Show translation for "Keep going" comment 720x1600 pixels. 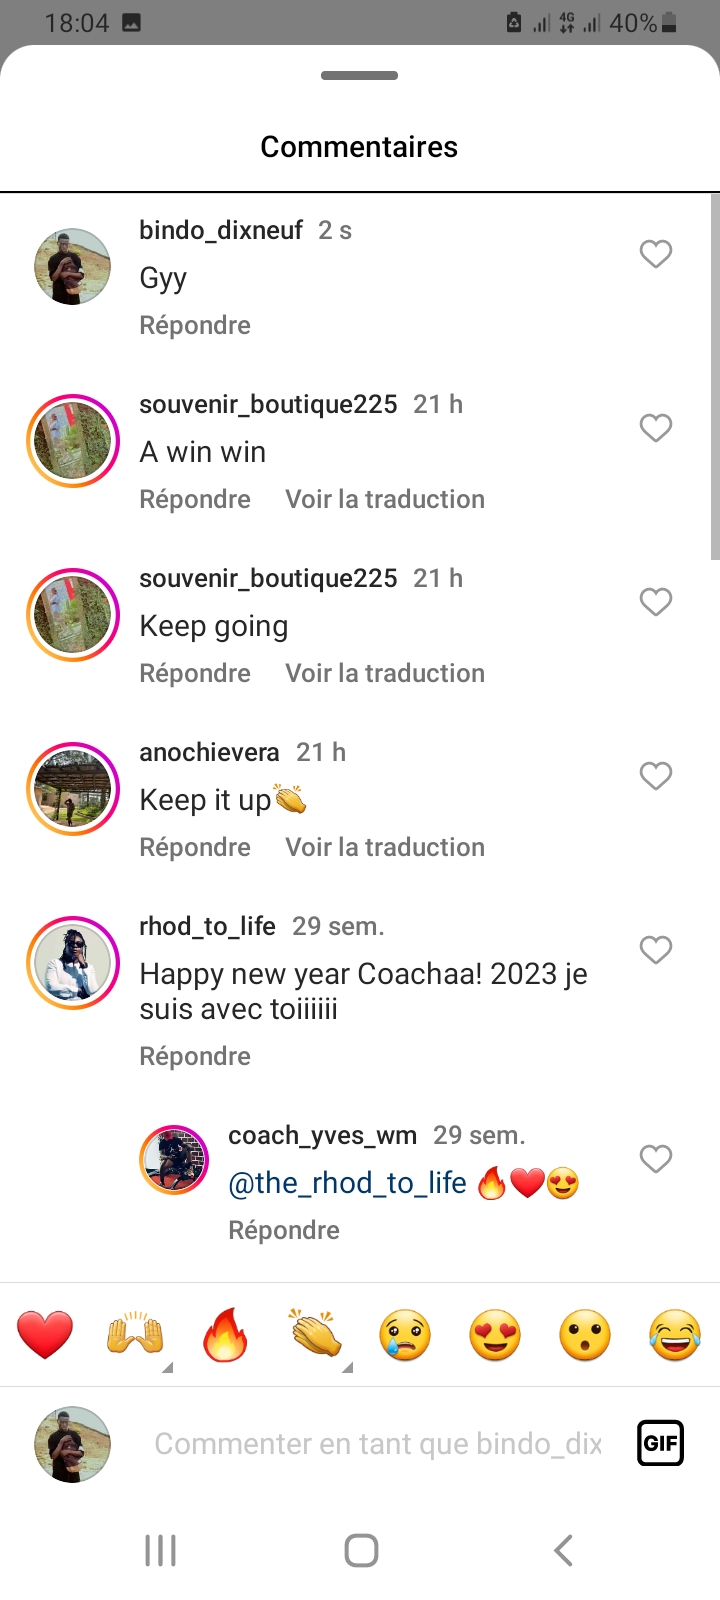click(385, 673)
